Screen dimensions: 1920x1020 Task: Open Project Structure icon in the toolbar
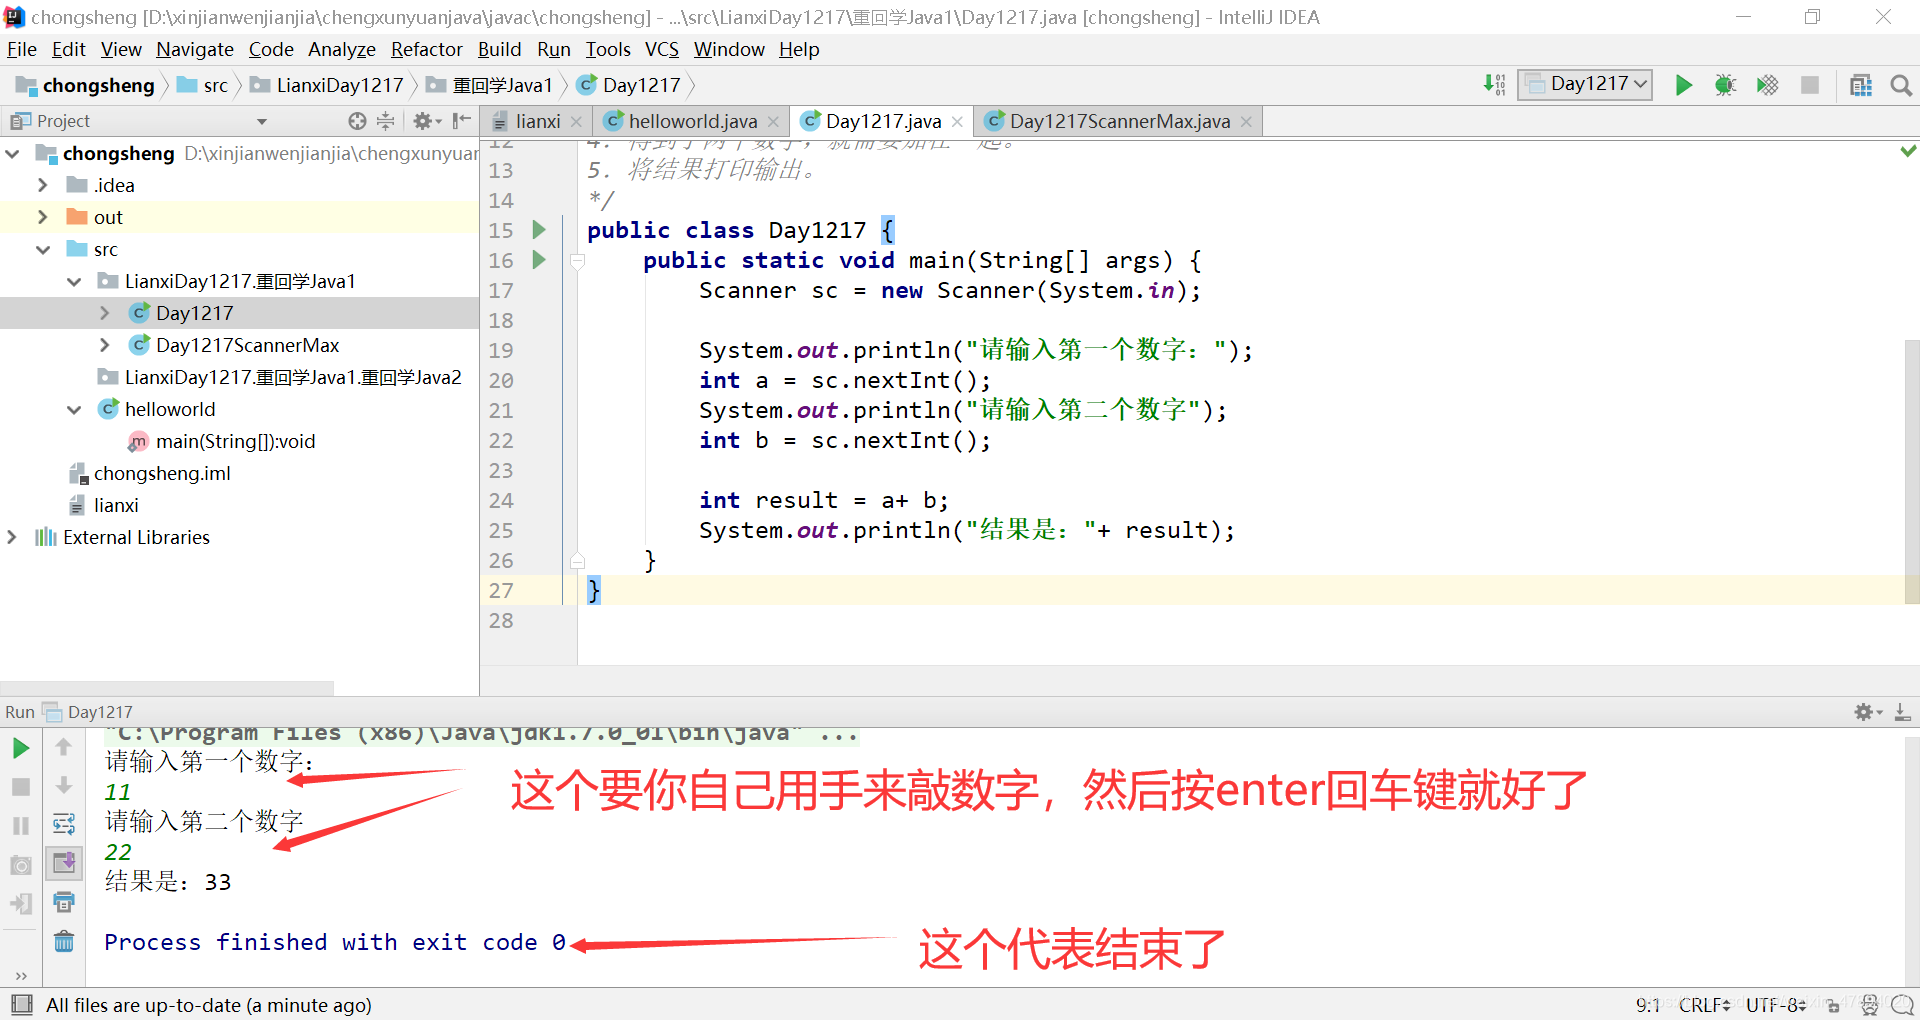[x=1860, y=85]
